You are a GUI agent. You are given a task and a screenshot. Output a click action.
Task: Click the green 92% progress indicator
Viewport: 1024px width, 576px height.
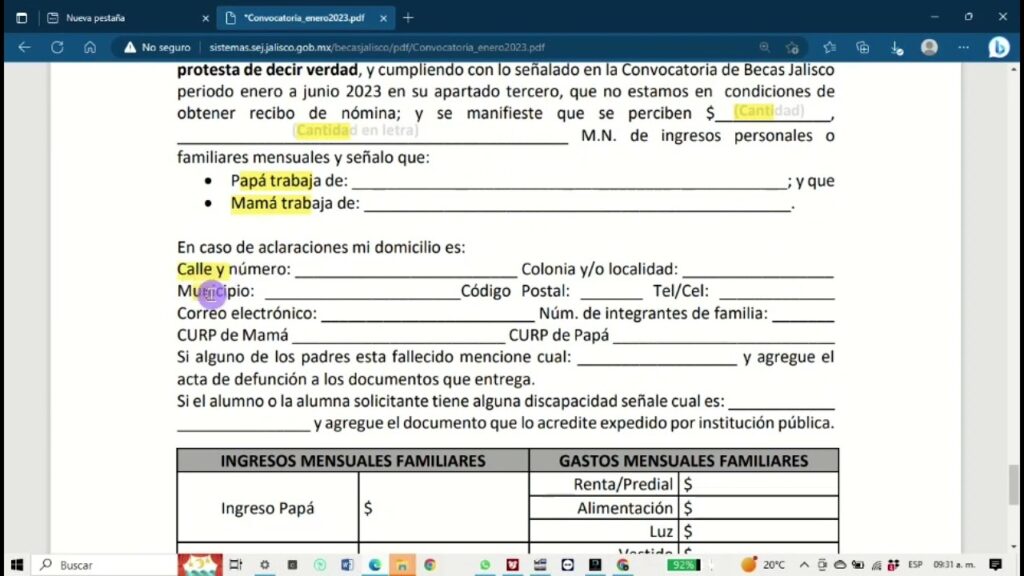pos(685,564)
